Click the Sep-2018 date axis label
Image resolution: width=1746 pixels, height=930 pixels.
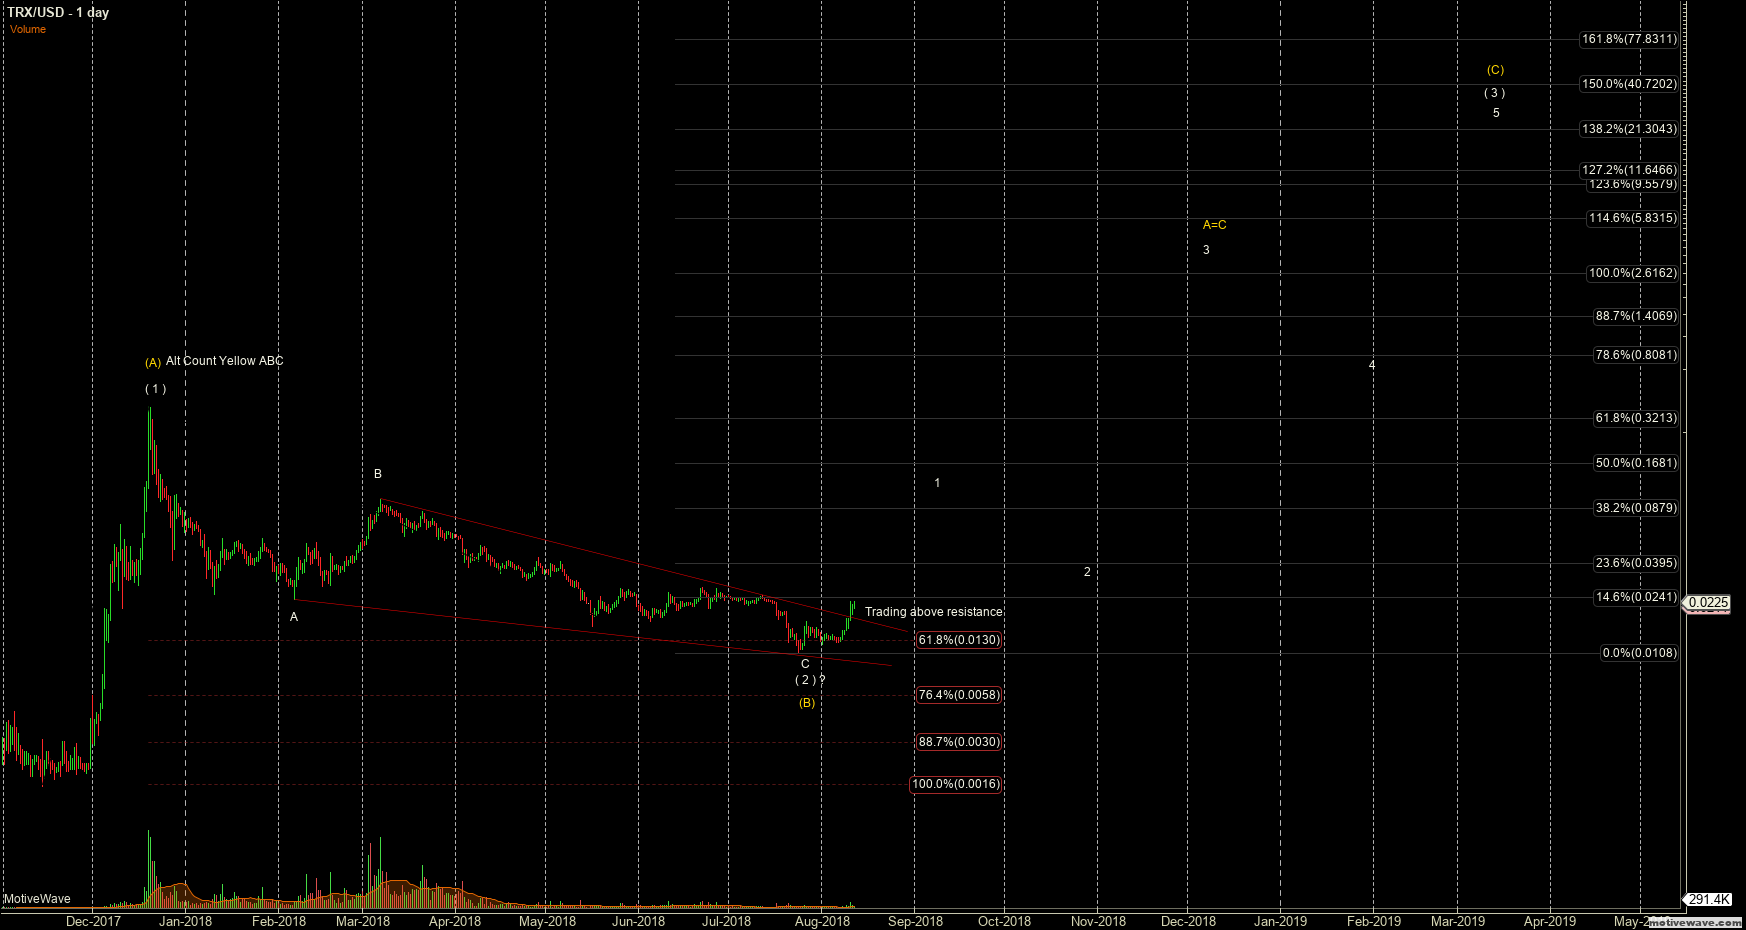[915, 920]
